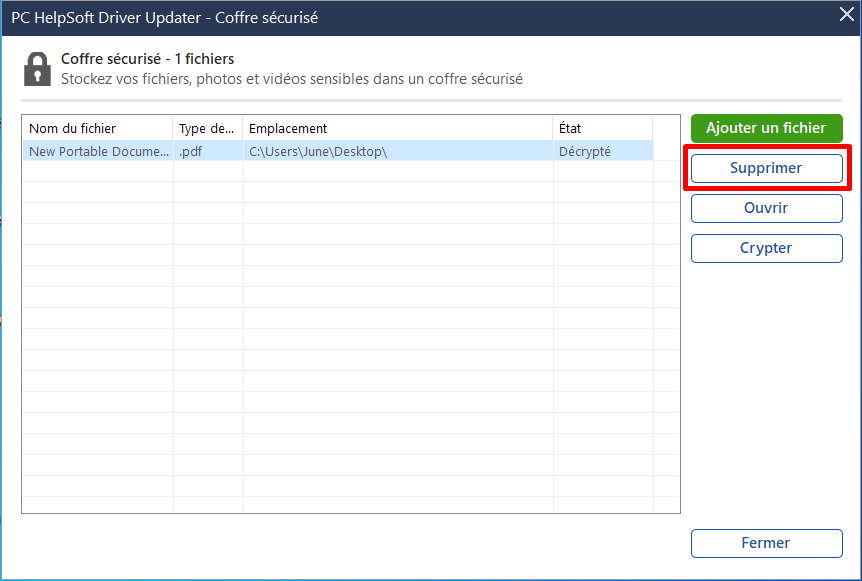This screenshot has width=862, height=581.
Task: Encrypt the file with Crypter button
Action: pyautogui.click(x=766, y=248)
